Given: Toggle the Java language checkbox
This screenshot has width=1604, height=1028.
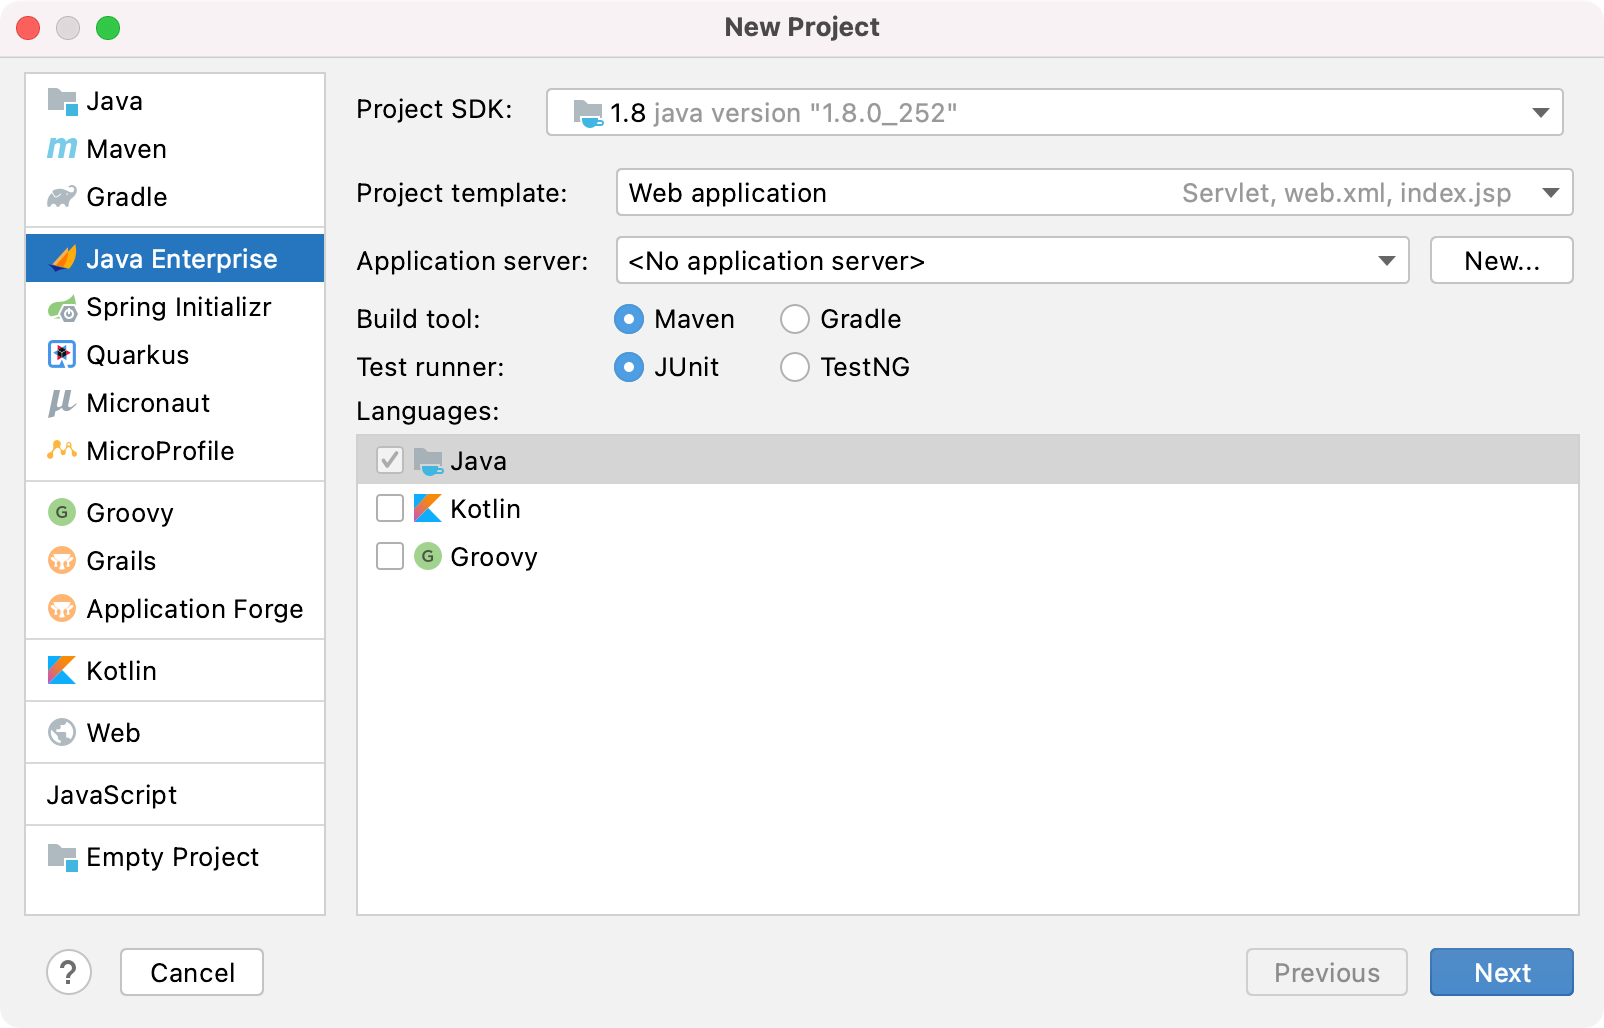Looking at the screenshot, I should click(390, 460).
